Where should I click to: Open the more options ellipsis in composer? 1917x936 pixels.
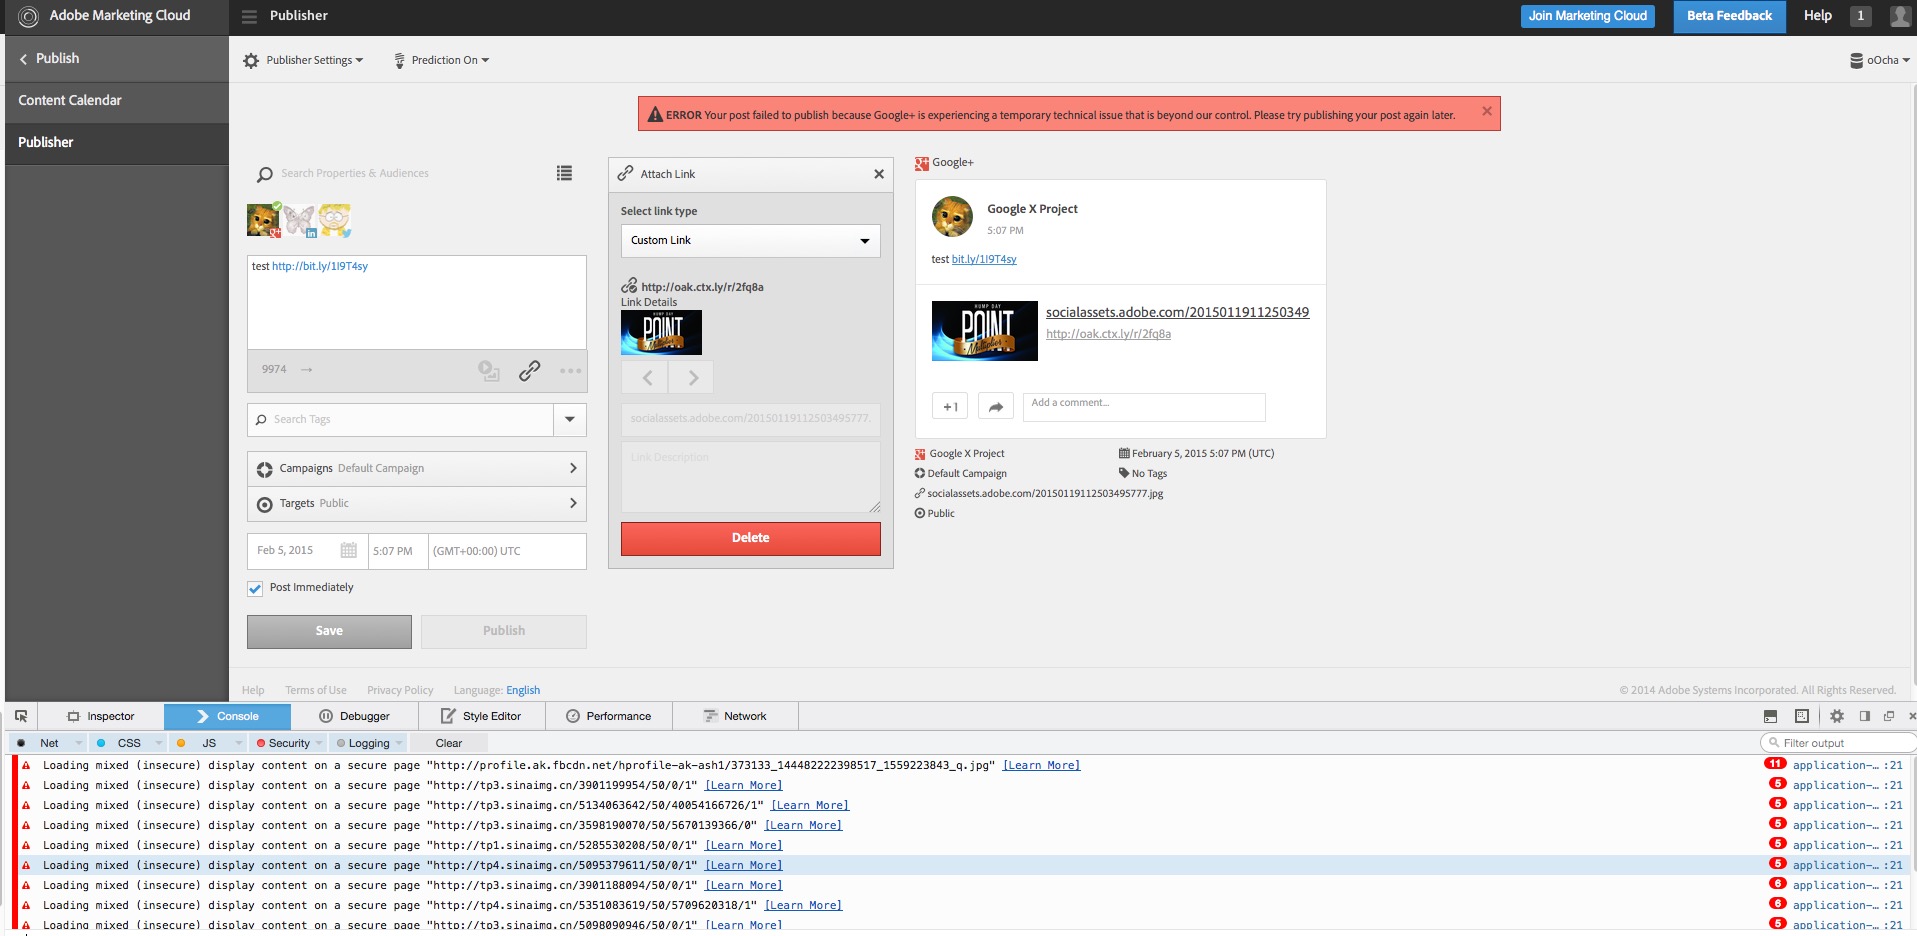[x=571, y=371]
